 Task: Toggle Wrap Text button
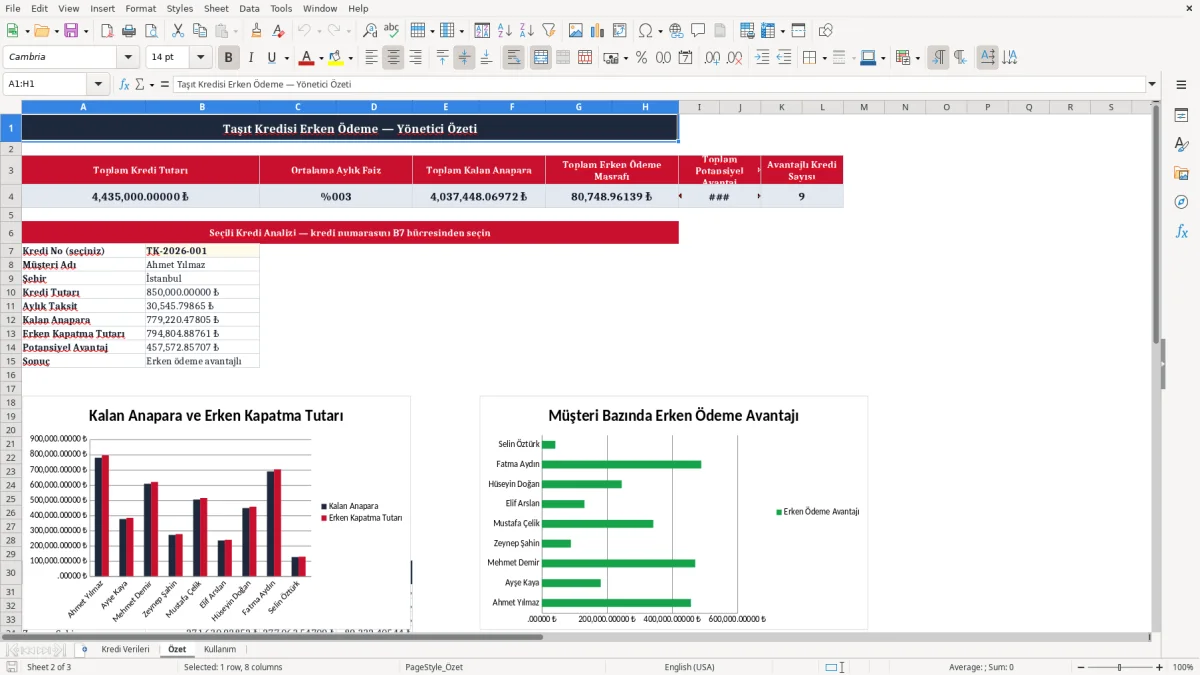[x=513, y=58]
